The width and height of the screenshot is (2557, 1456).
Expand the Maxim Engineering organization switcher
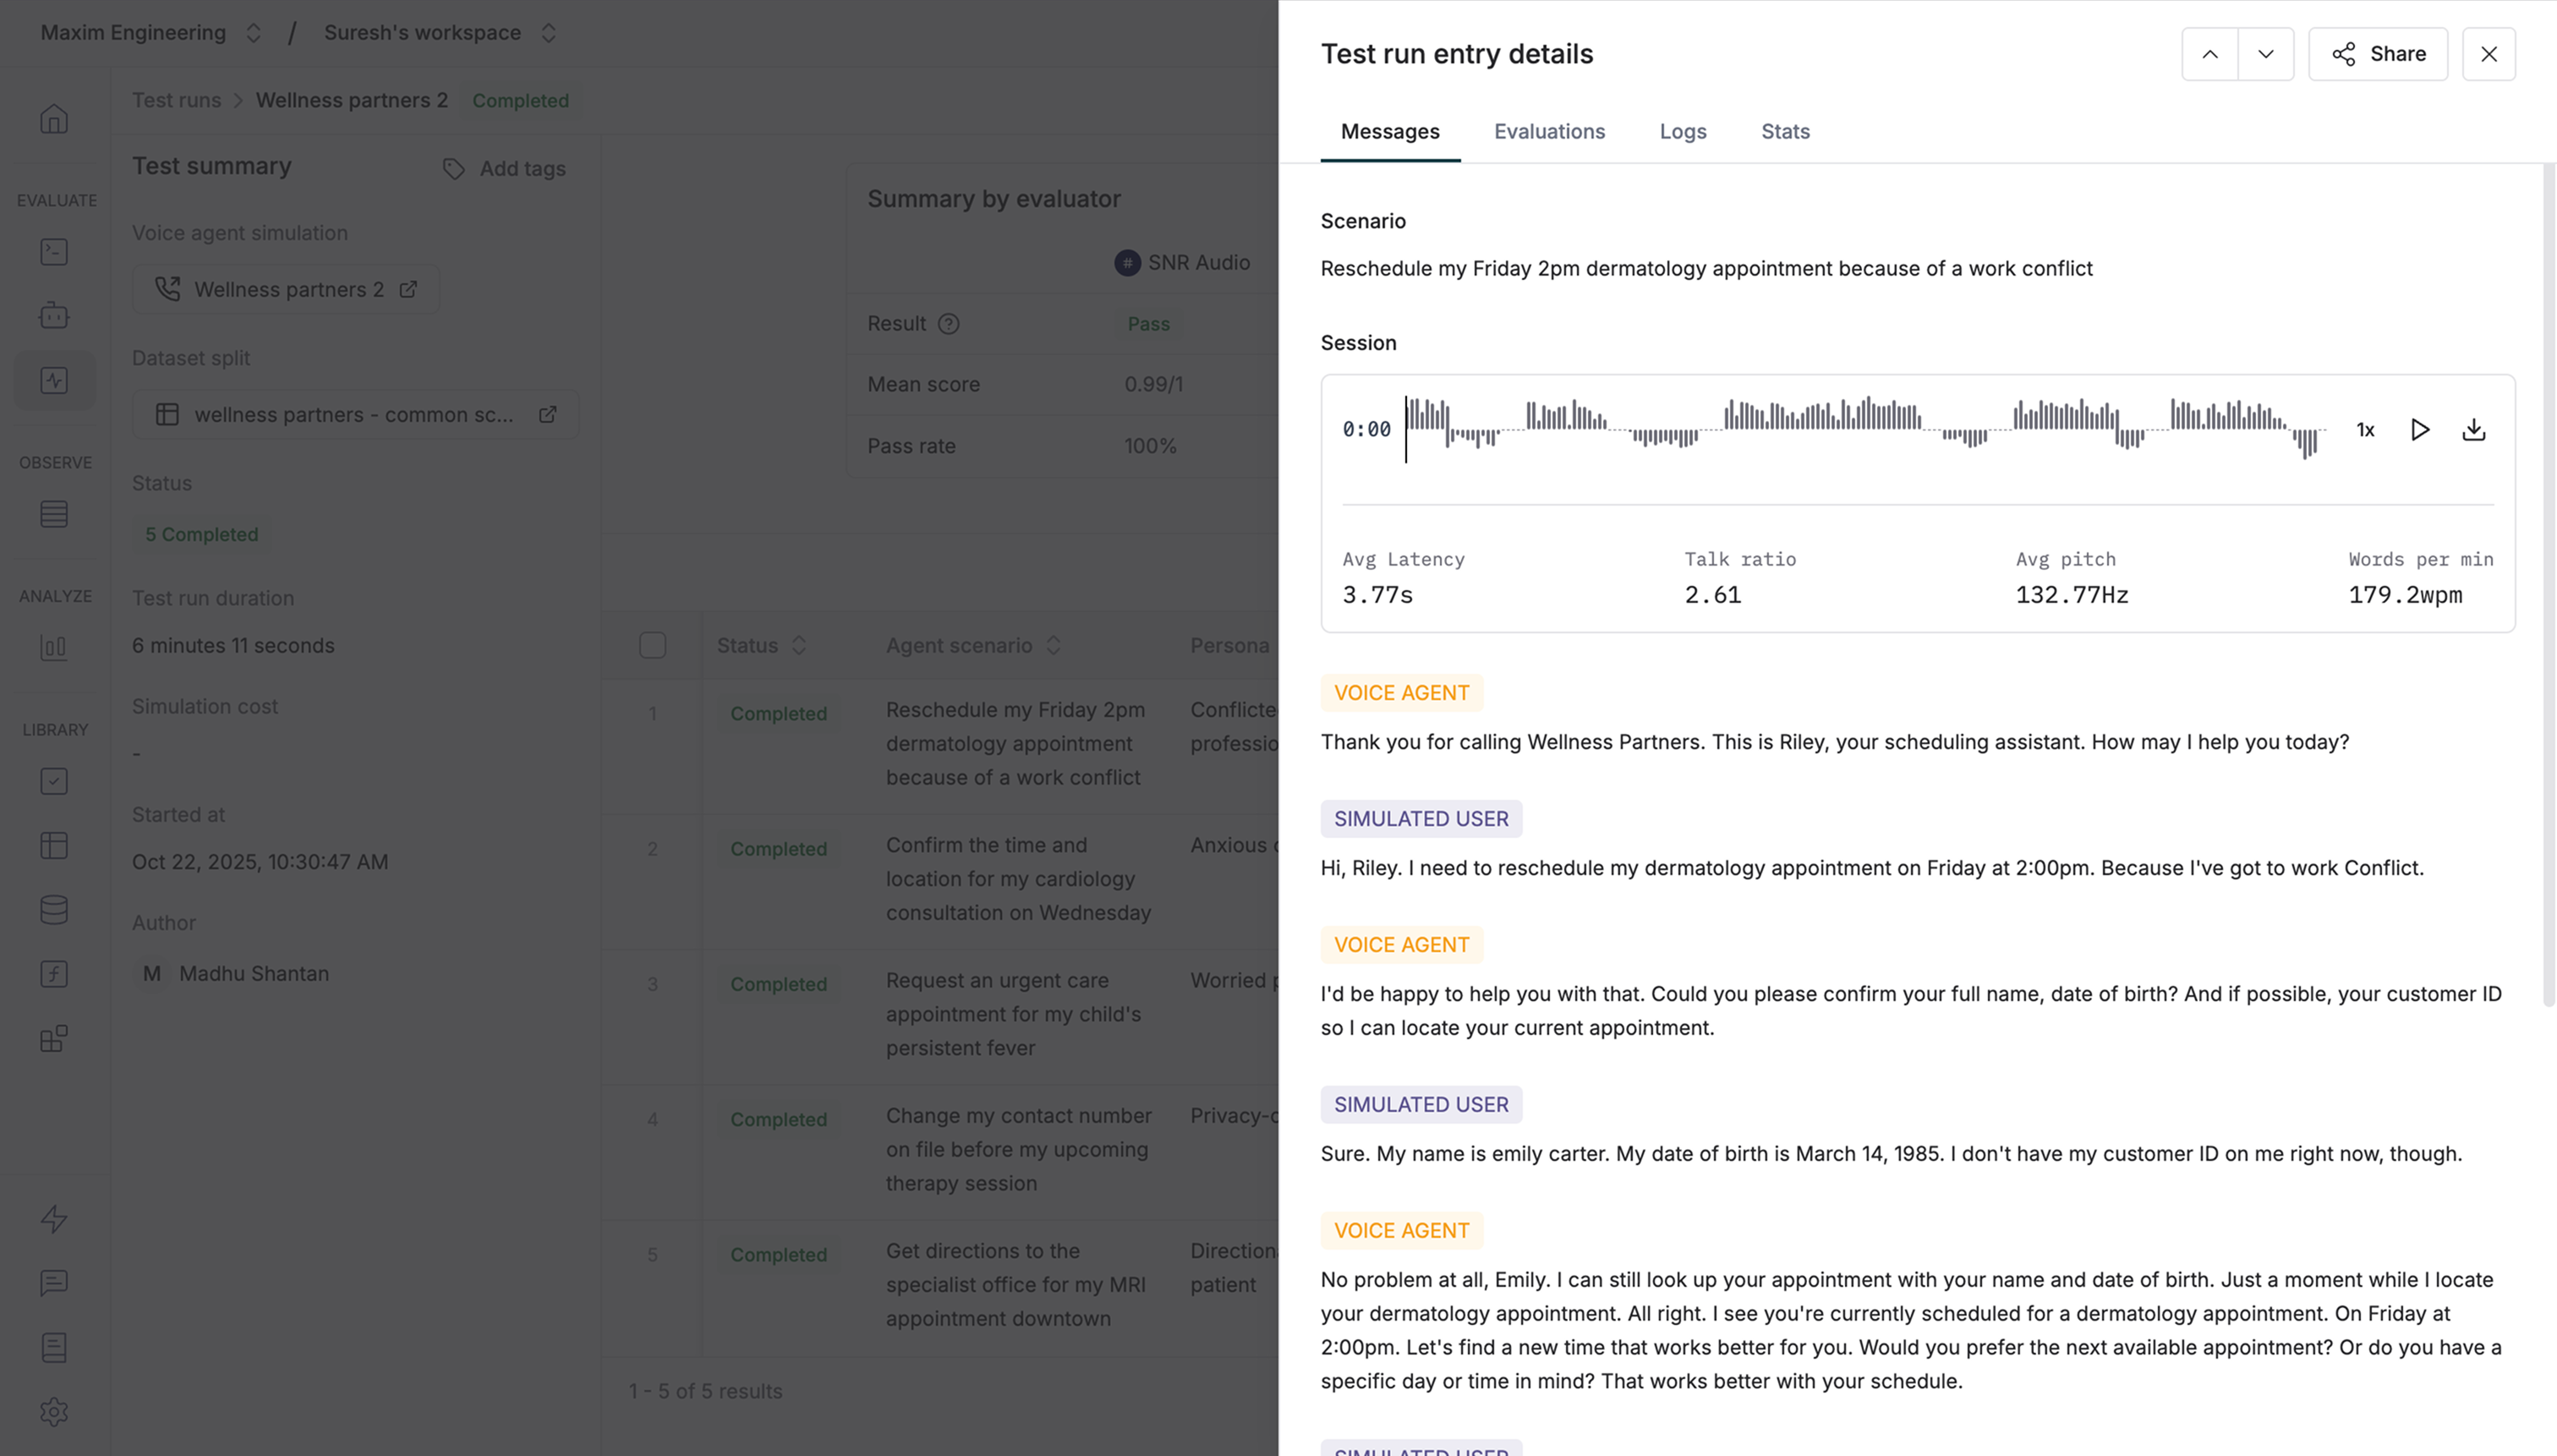coord(253,33)
